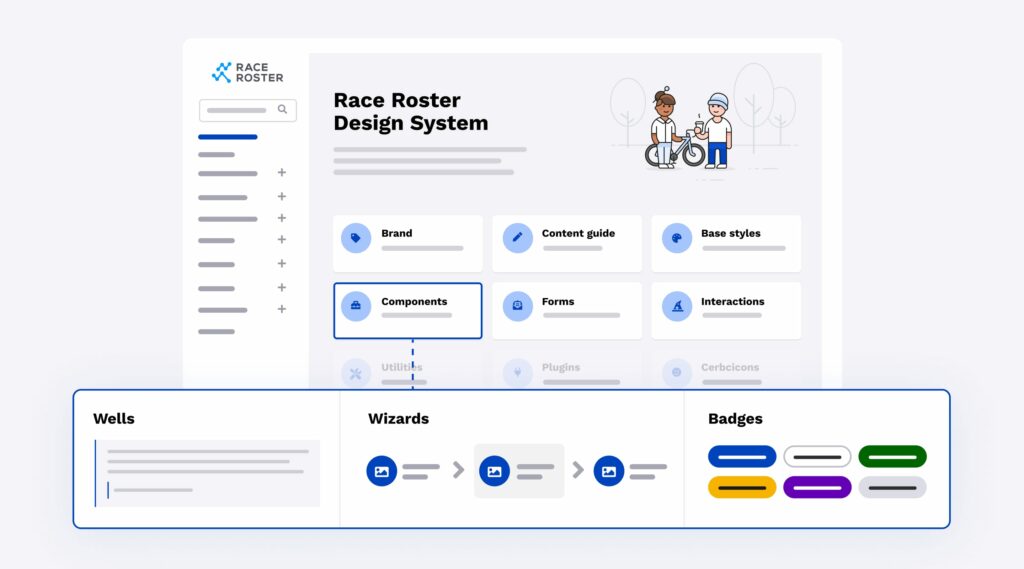Click the yellow badge
Viewport: 1024px width, 569px height.
point(742,487)
